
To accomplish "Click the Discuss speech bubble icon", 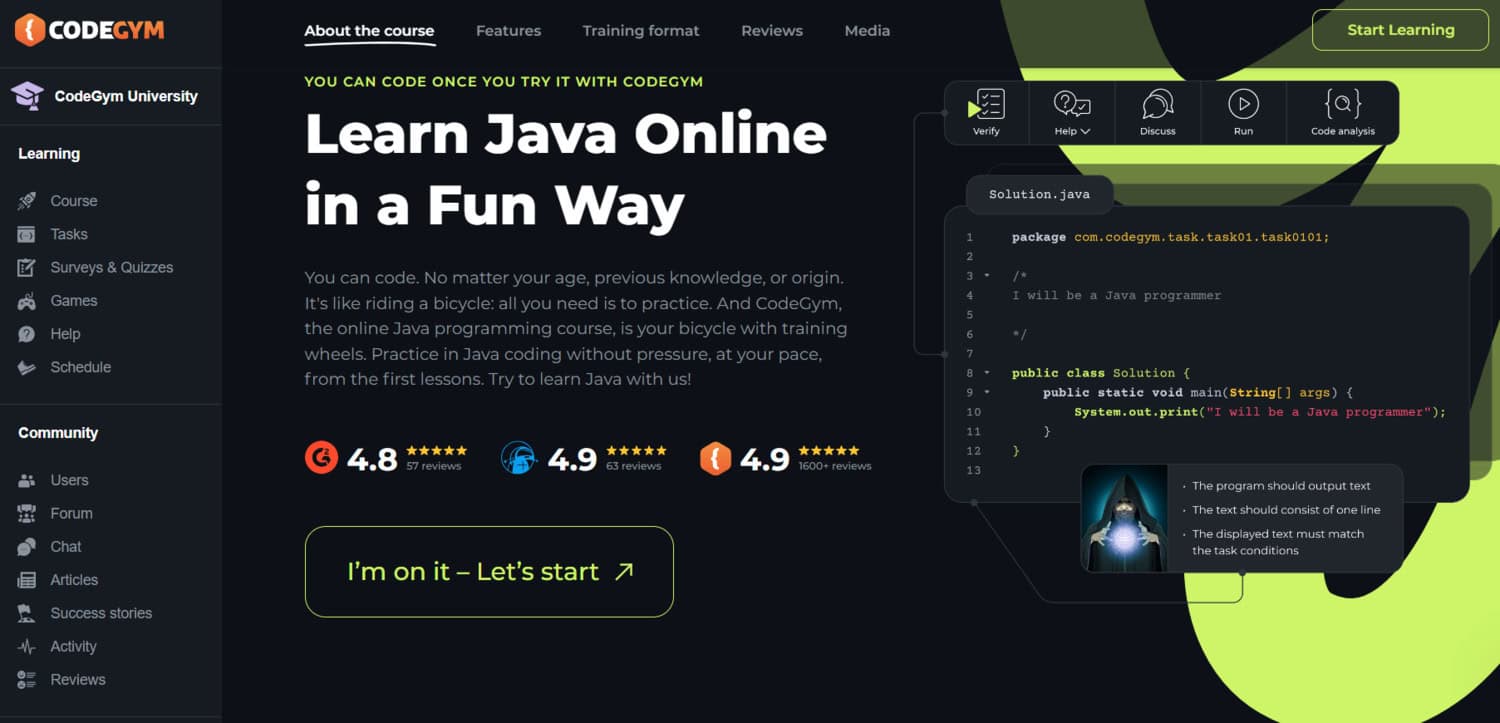I will [1157, 104].
